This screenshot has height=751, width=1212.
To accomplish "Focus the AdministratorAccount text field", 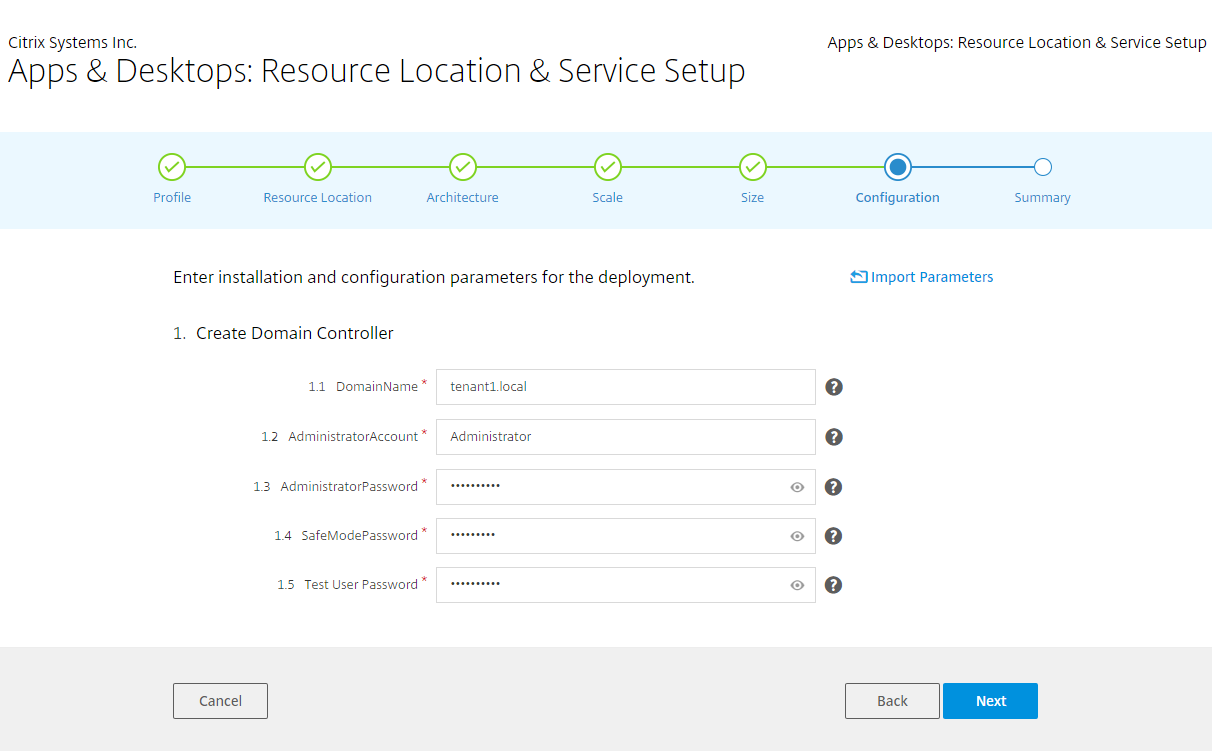I will [x=625, y=437].
